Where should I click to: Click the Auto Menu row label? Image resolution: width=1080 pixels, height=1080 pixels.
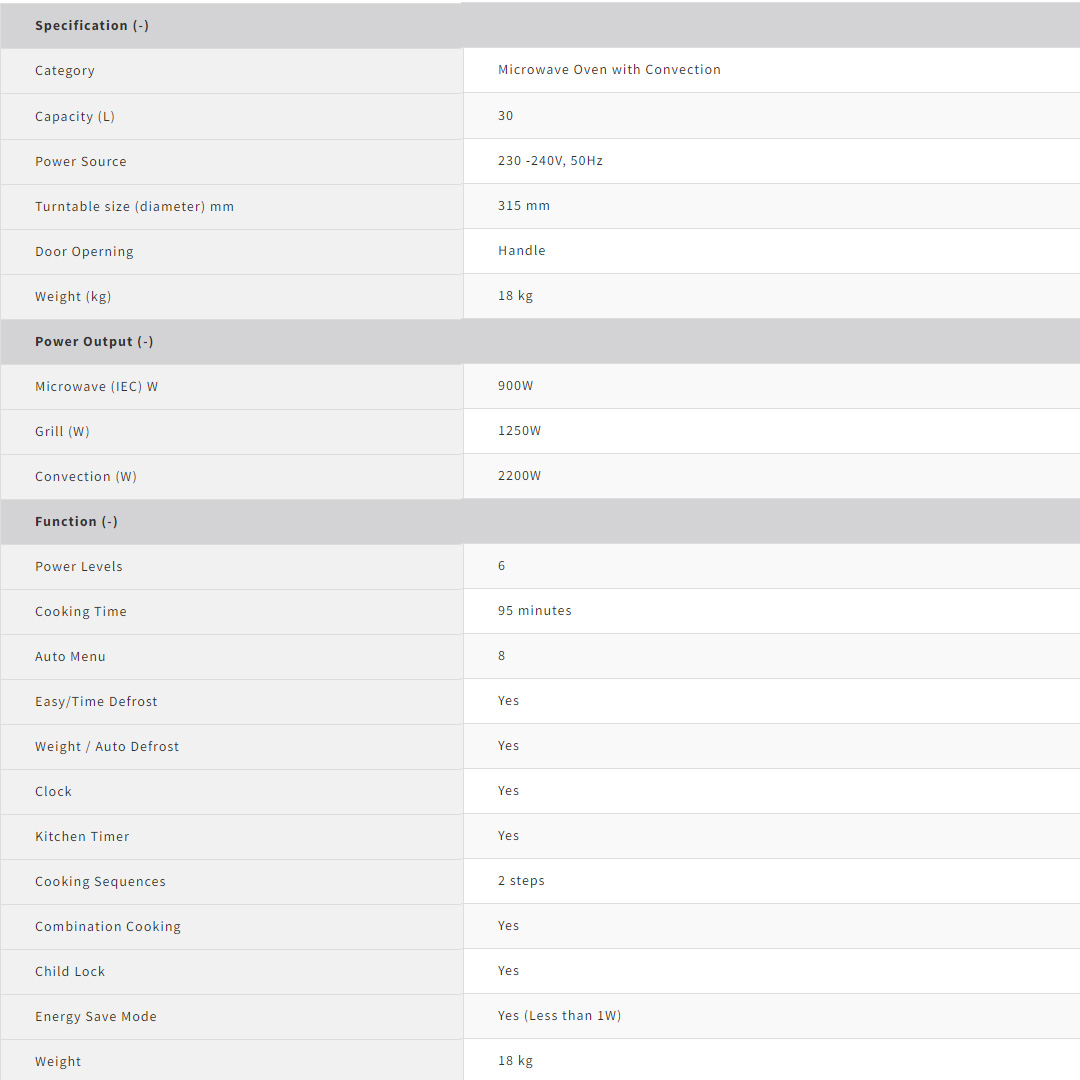70,656
